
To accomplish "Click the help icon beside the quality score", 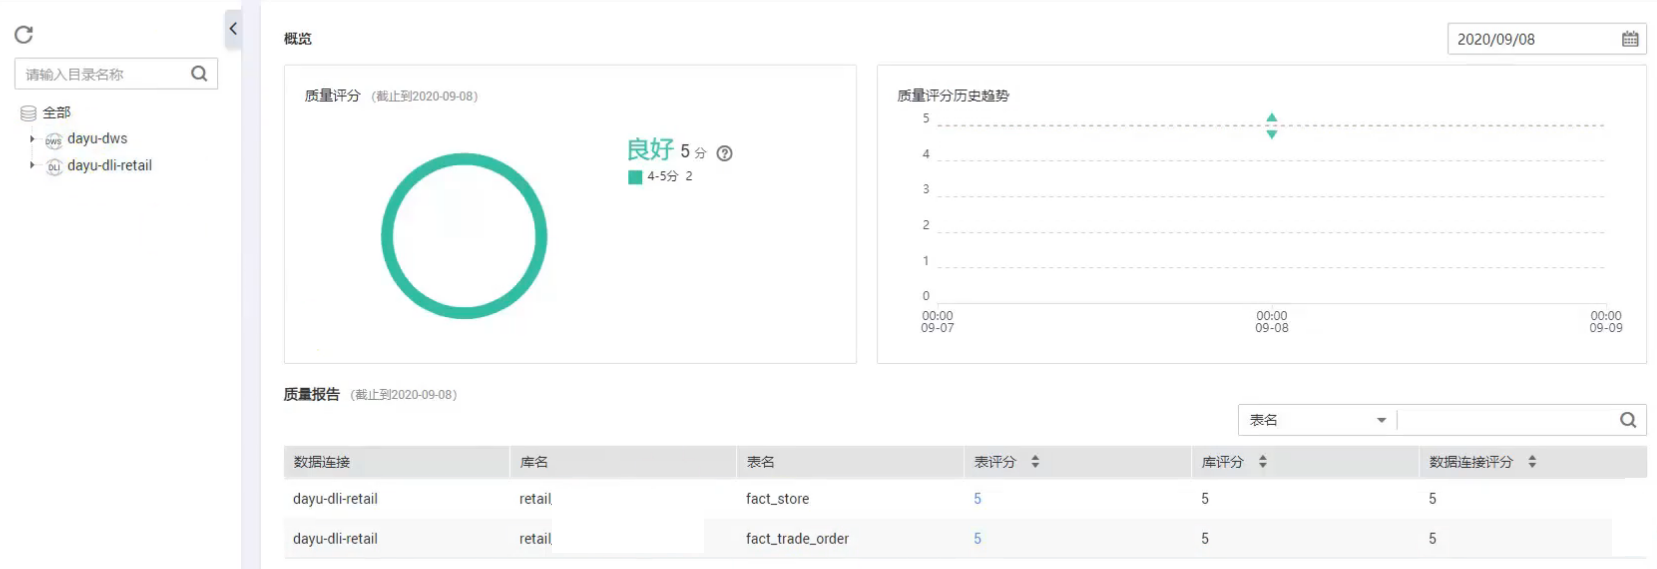I will pyautogui.click(x=725, y=153).
